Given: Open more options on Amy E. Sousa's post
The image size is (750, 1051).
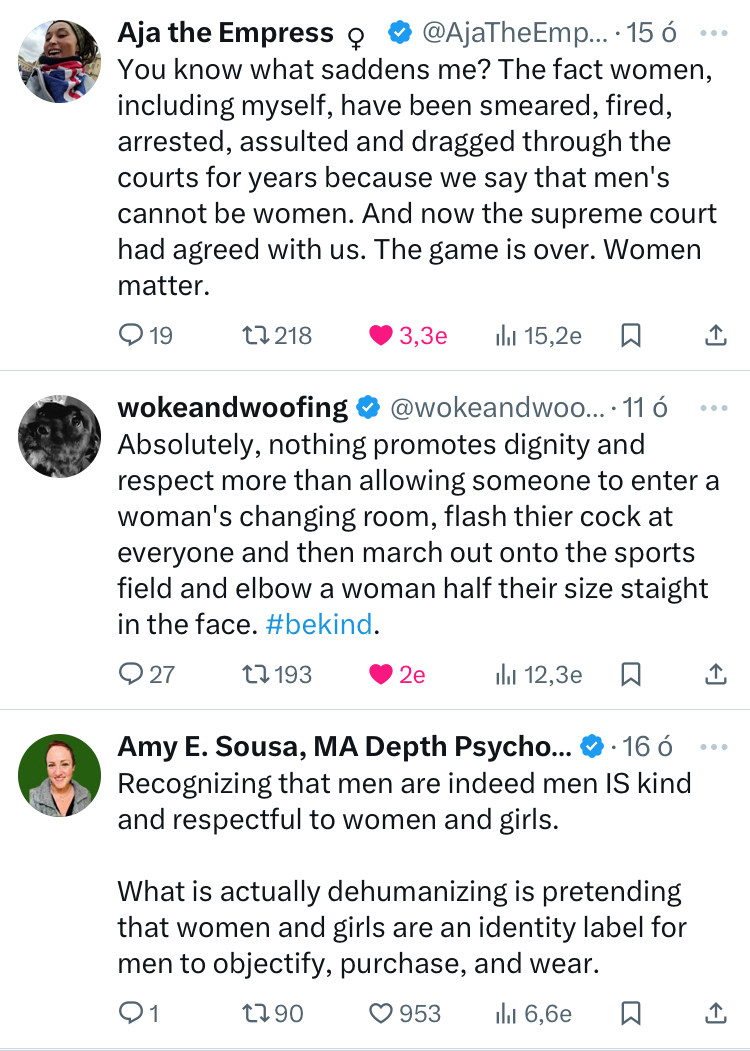Looking at the screenshot, I should (714, 747).
